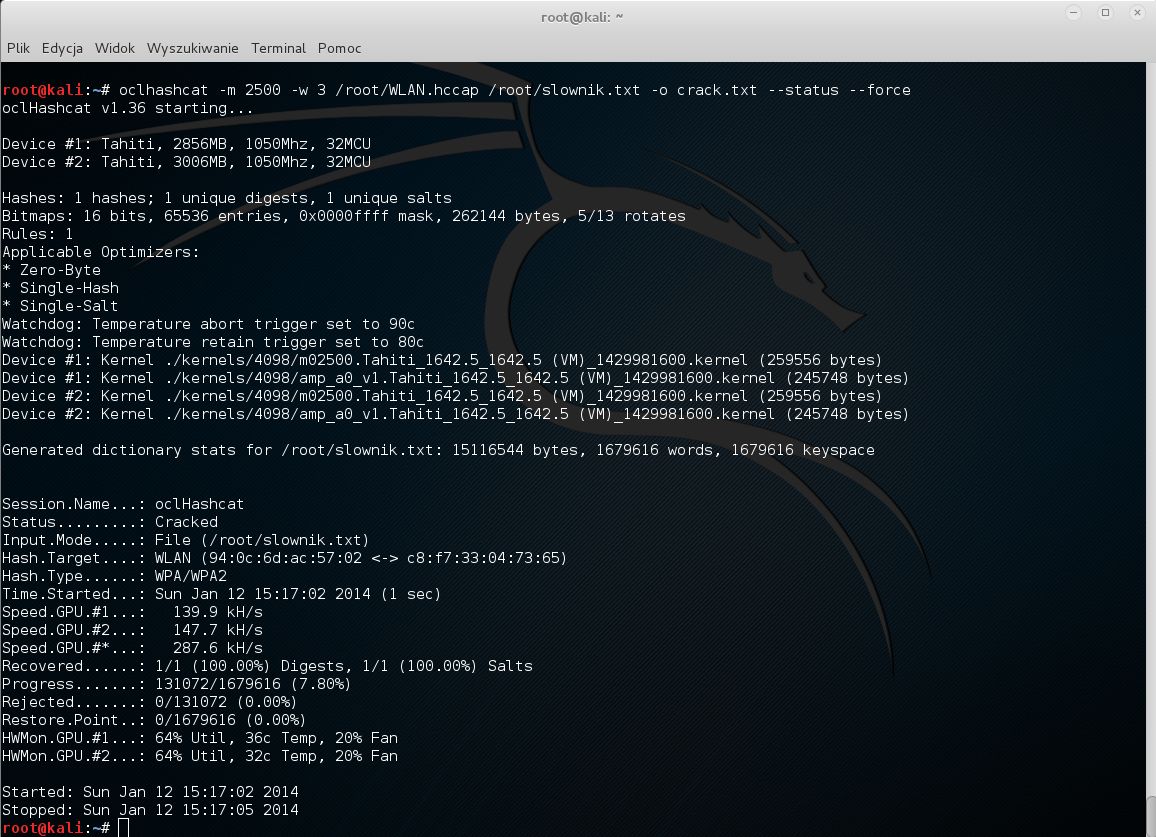
Task: Click the 'Speed.GPU.#2' 147.7 kH/s line
Action: click(x=132, y=631)
